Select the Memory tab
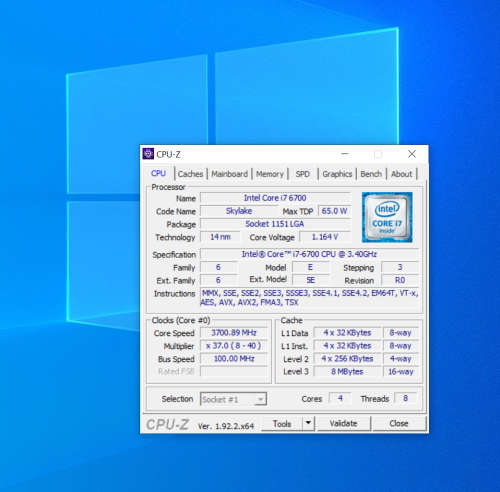The height and width of the screenshot is (492, 500). point(270,174)
